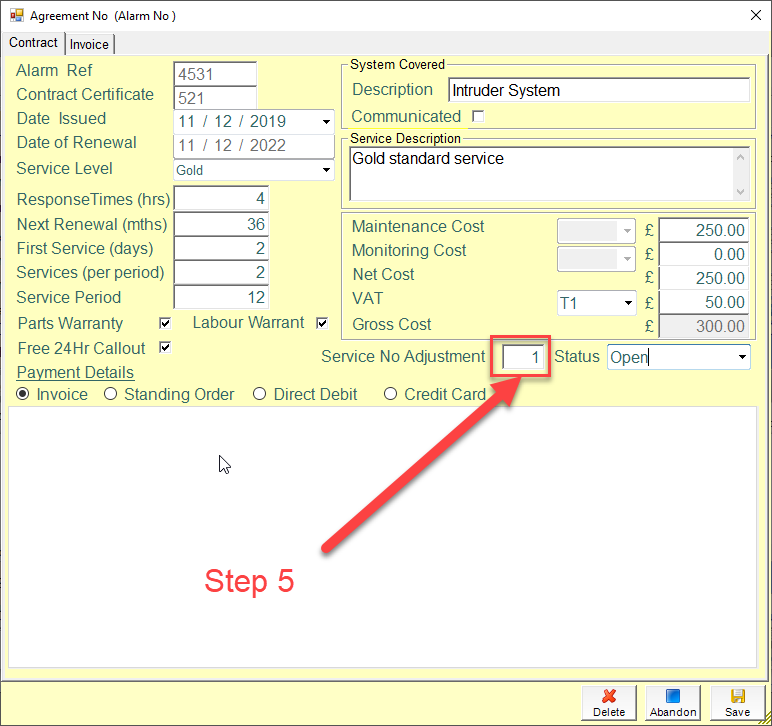
Task: Select the Invoice payment radio button
Action: pyautogui.click(x=23, y=394)
